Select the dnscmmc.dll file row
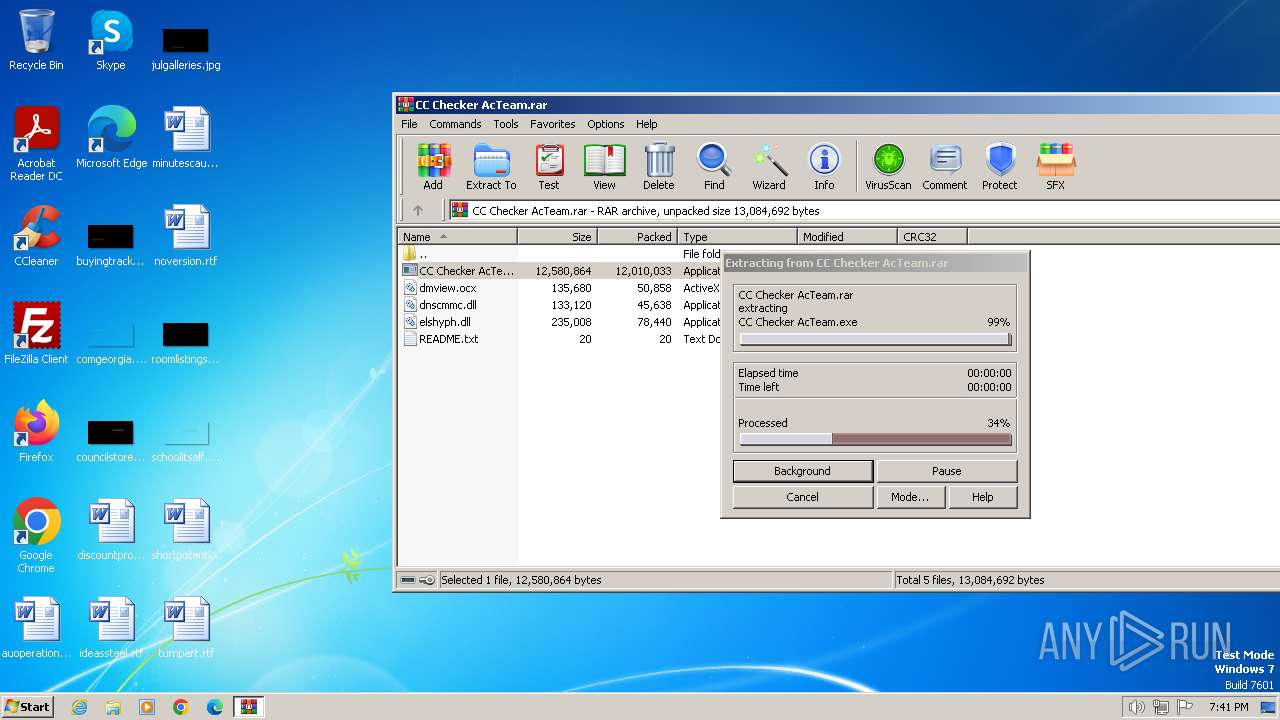This screenshot has width=1280, height=720. click(x=560, y=305)
